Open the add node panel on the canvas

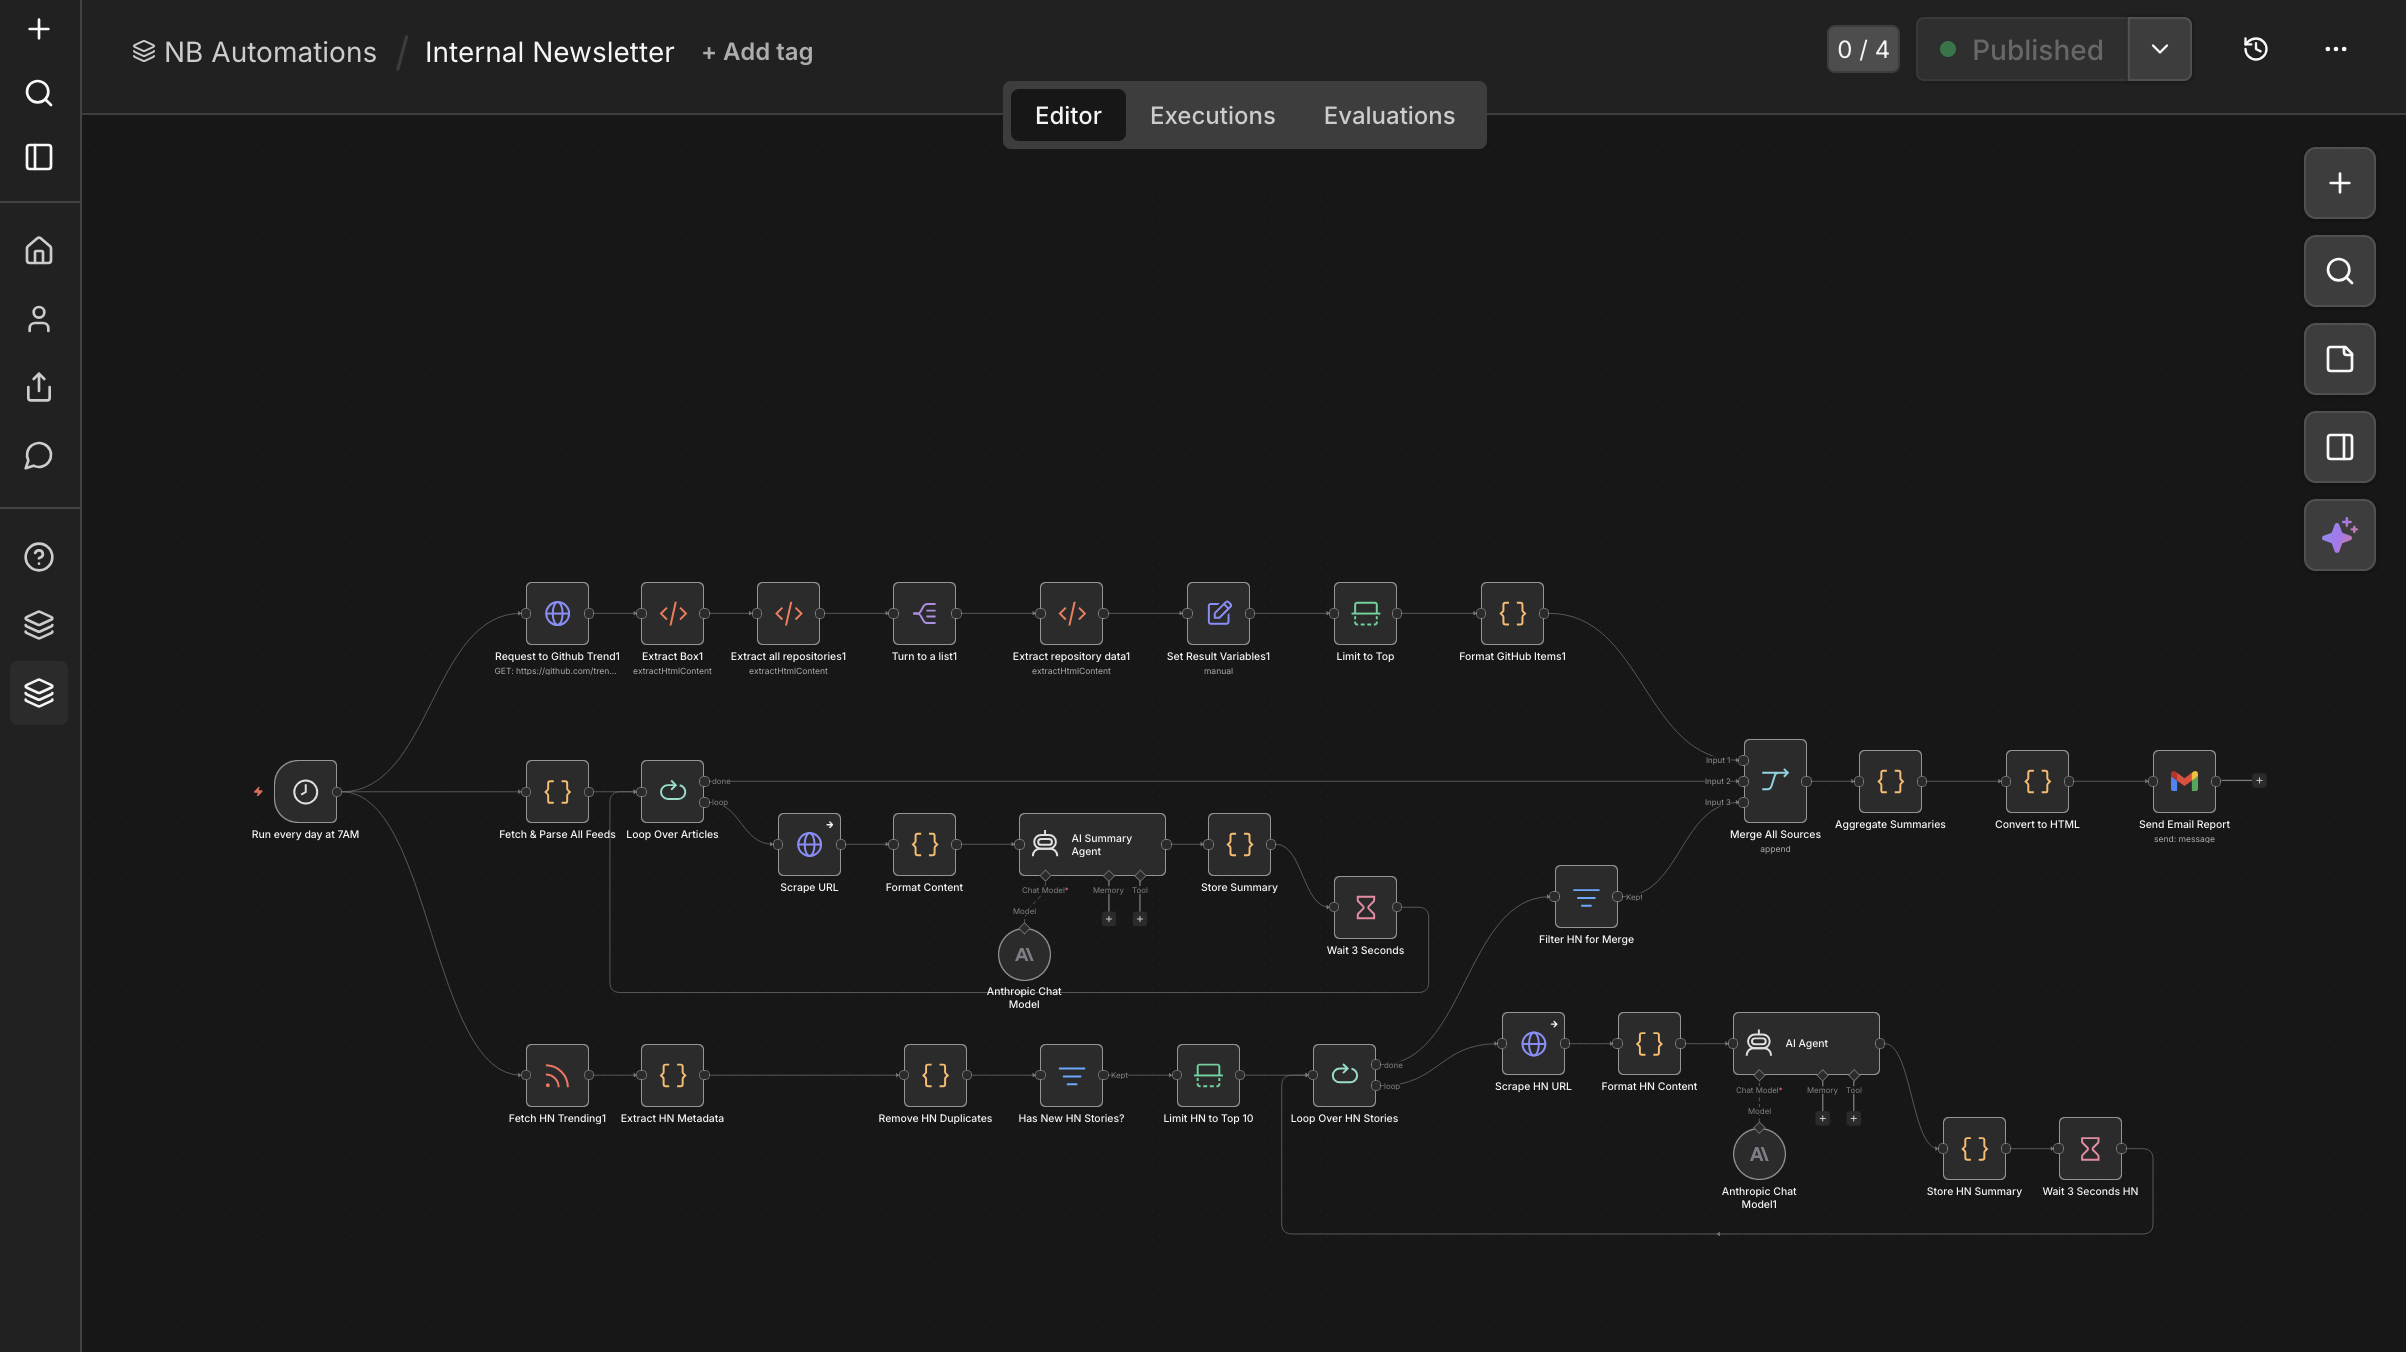(x=2339, y=183)
